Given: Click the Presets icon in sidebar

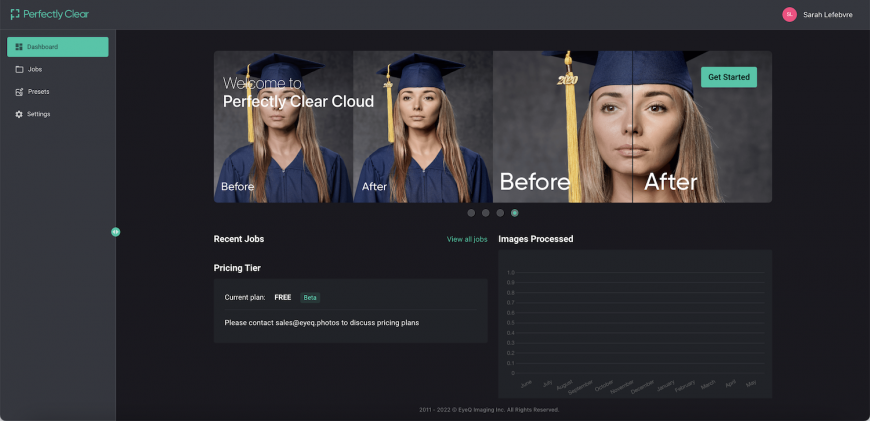Looking at the screenshot, I should (x=19, y=92).
